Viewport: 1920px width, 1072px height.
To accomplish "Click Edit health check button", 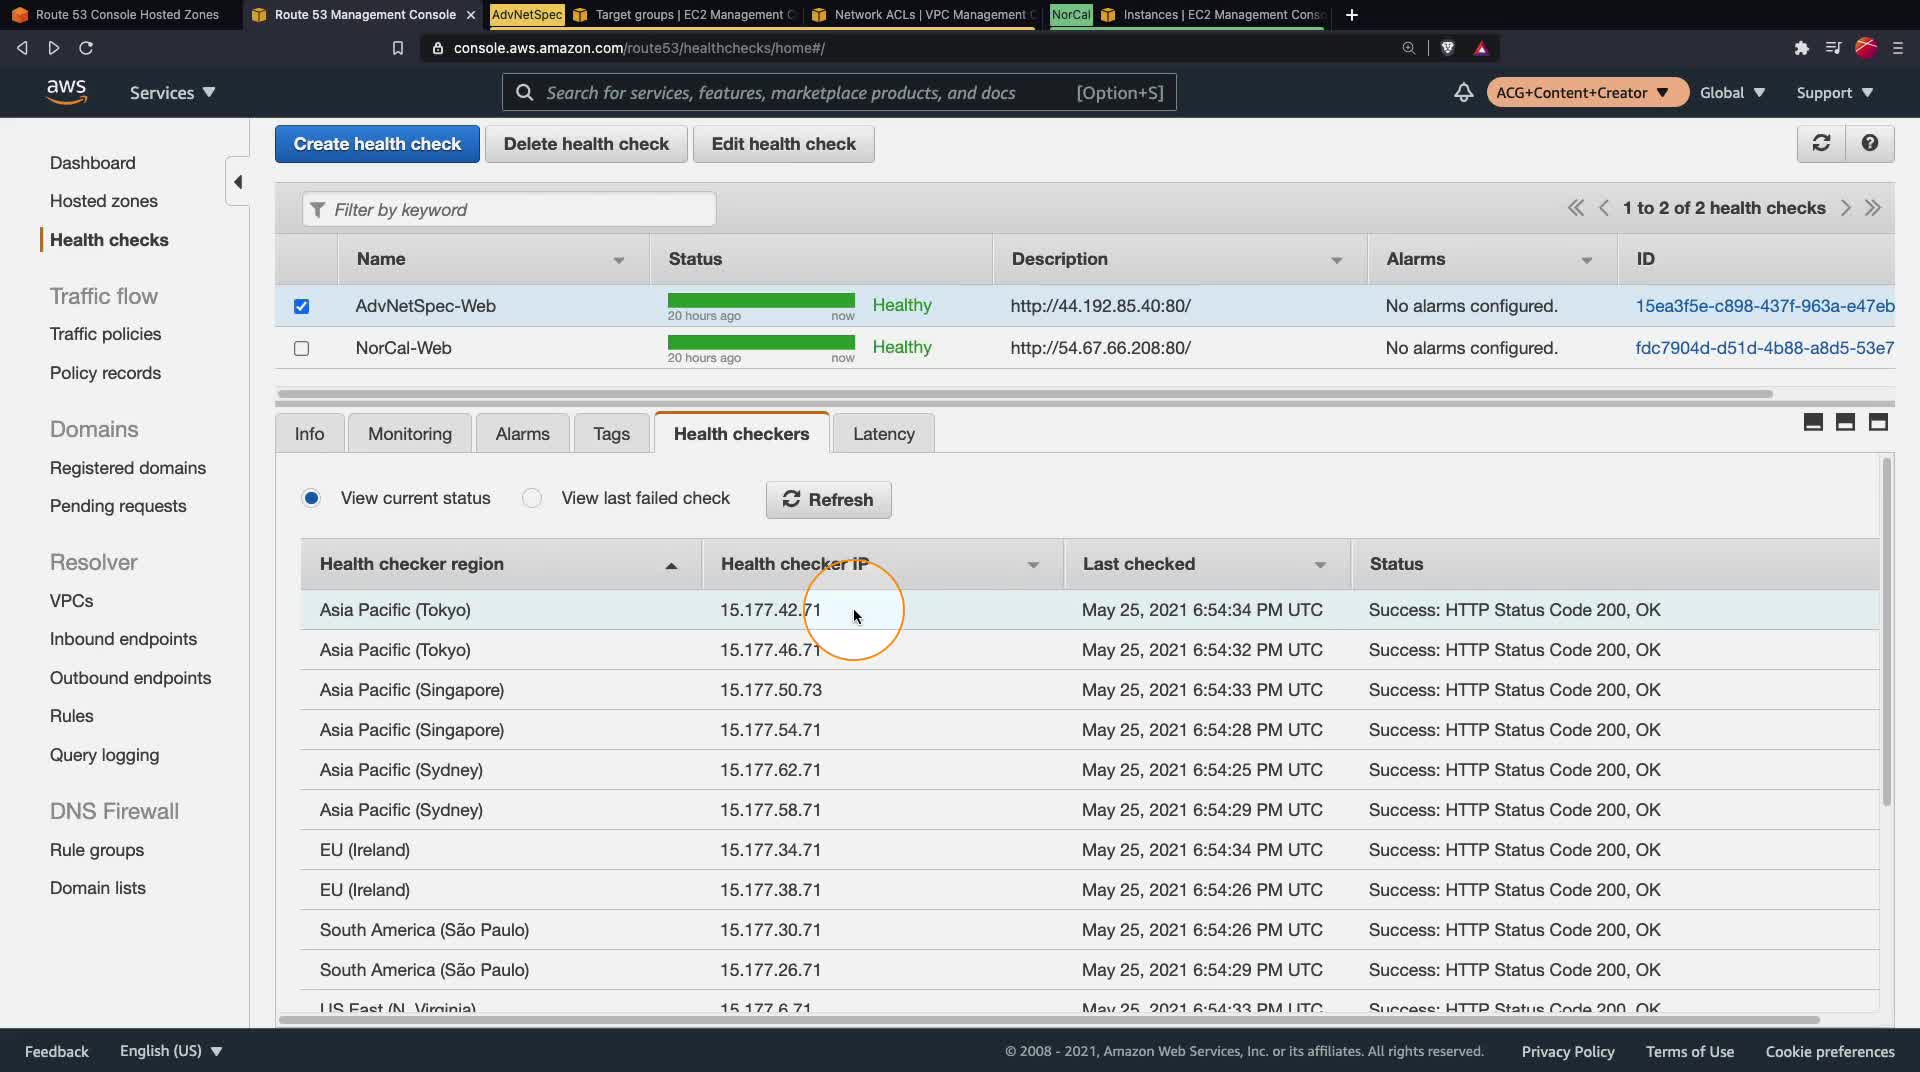I will click(783, 144).
